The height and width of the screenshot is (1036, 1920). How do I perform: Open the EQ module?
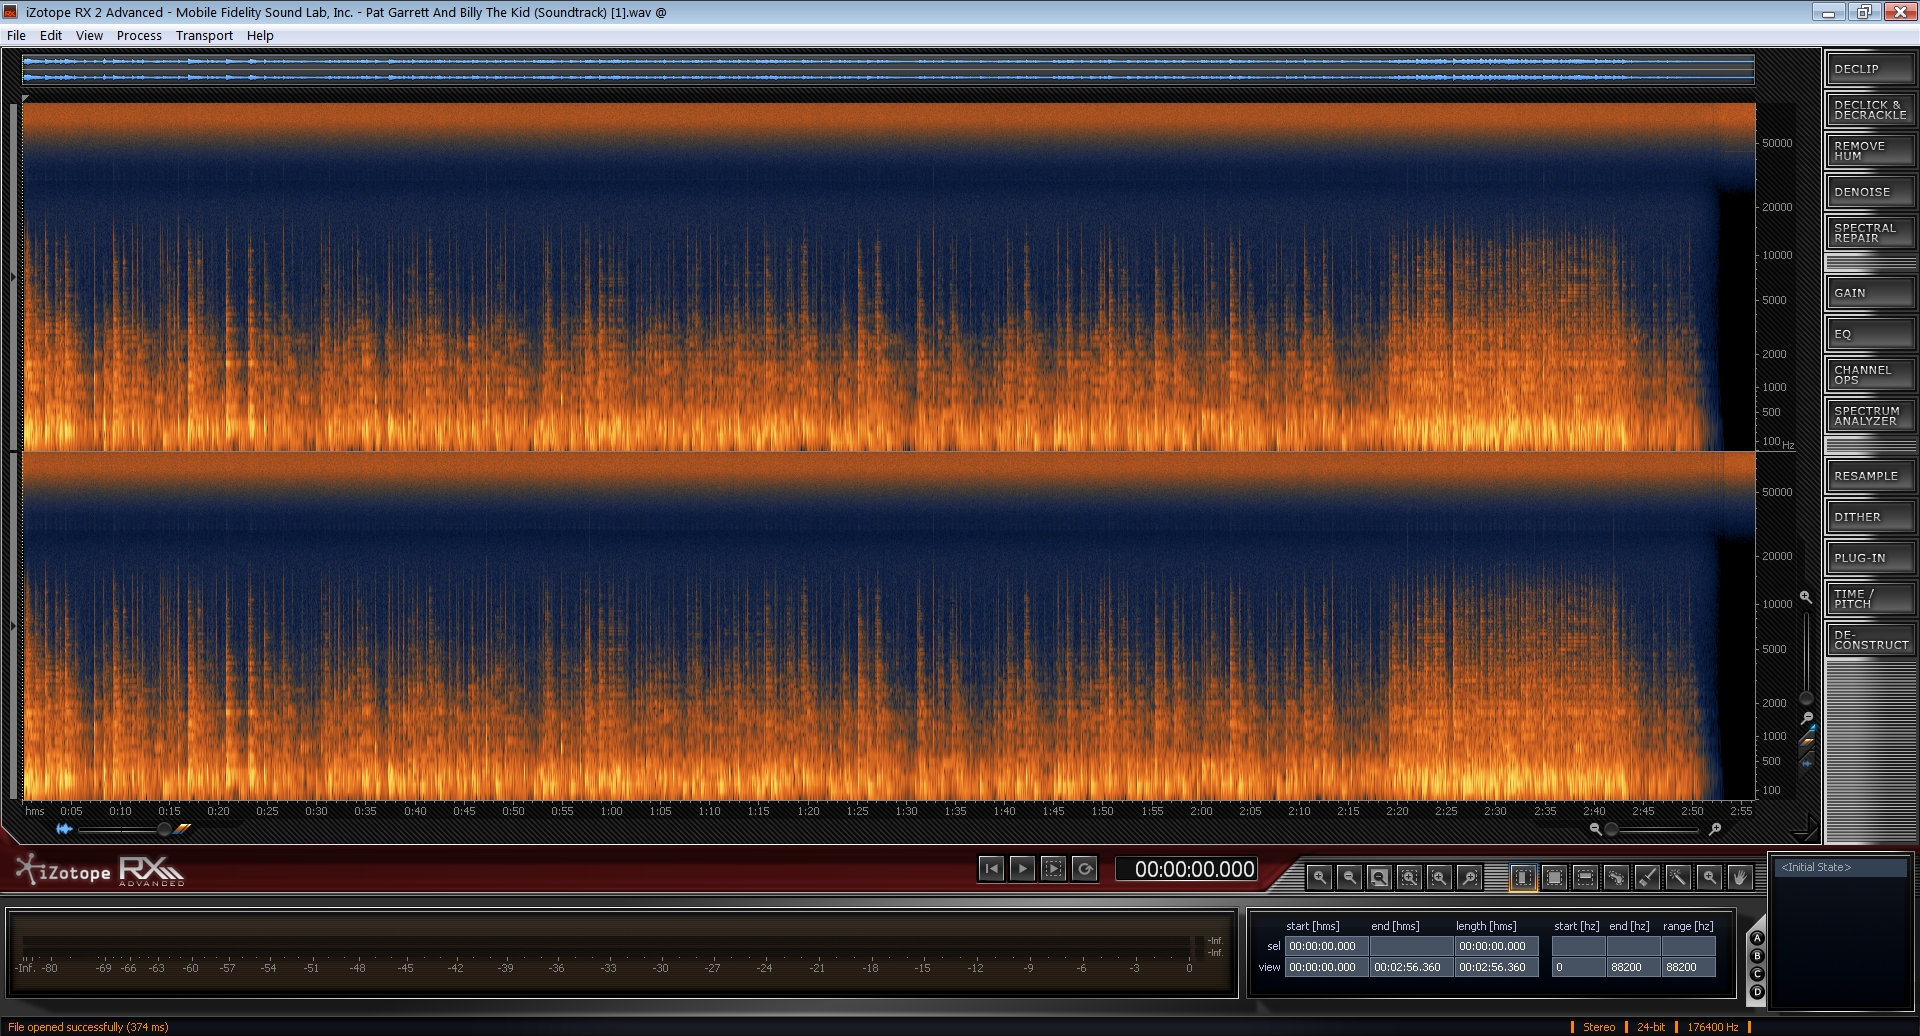pos(1870,334)
